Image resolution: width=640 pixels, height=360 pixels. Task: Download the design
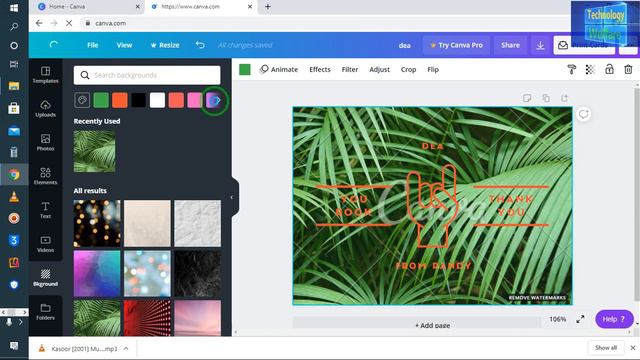(540, 45)
